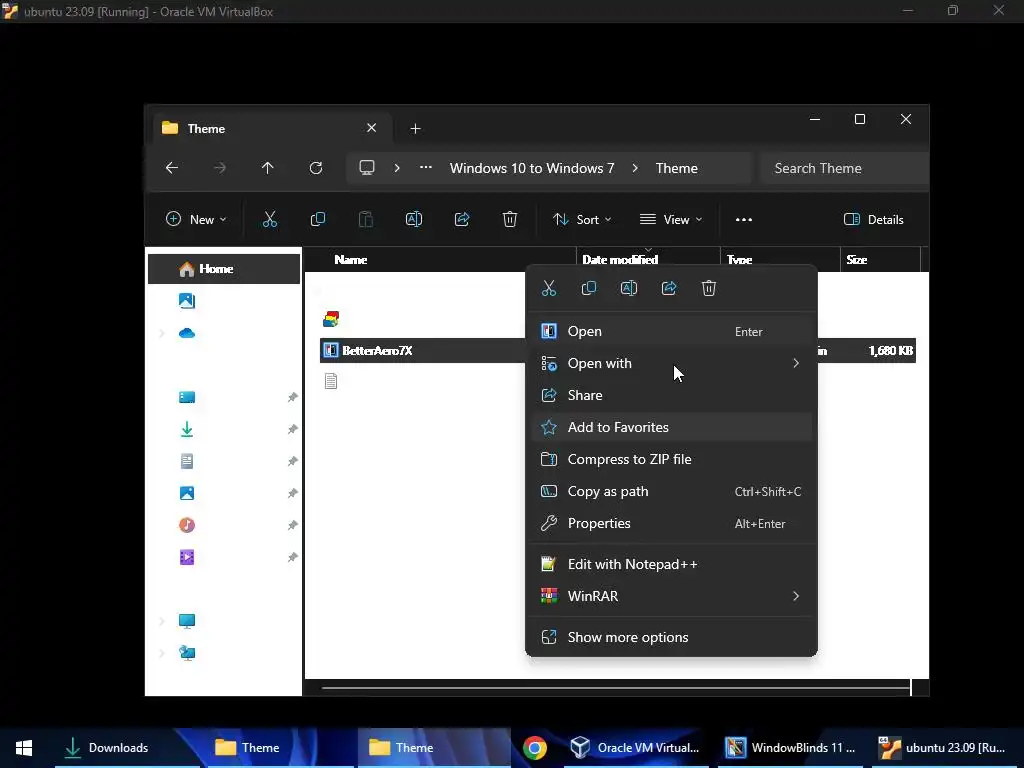Close the Theme tab

point(372,128)
